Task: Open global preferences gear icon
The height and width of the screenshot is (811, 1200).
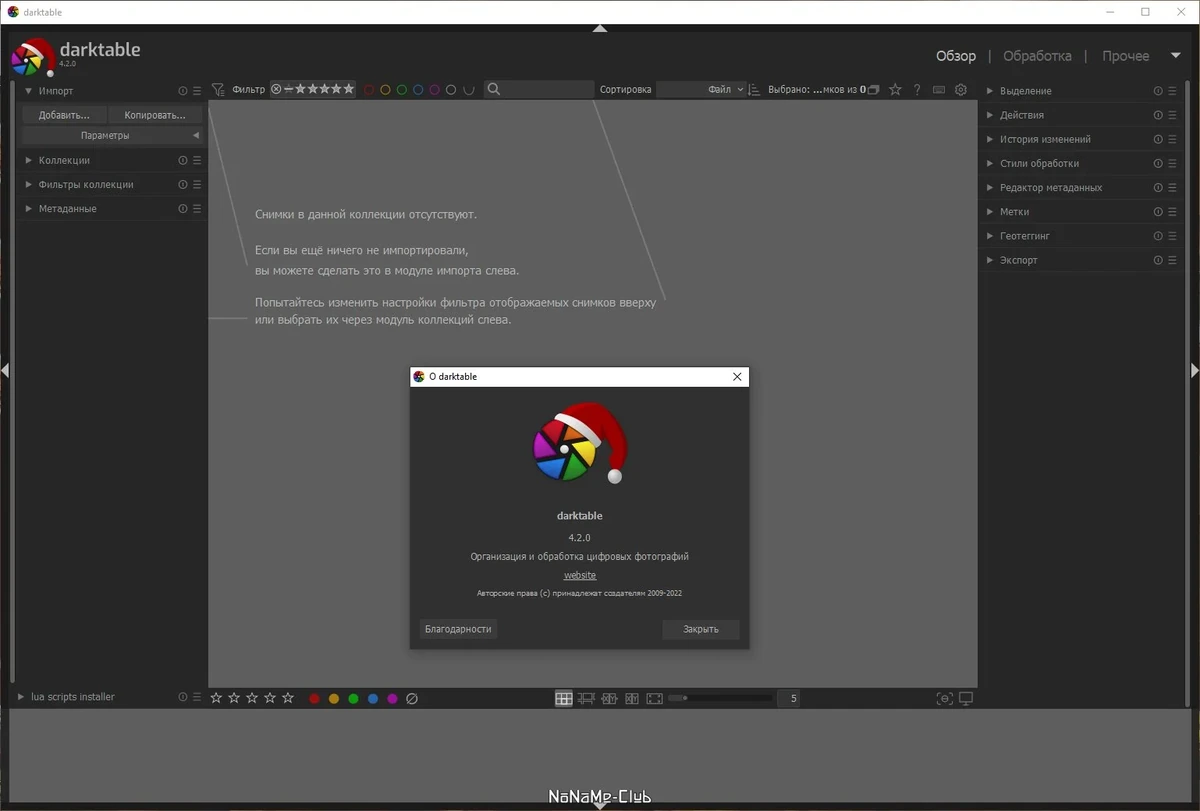Action: pyautogui.click(x=961, y=90)
